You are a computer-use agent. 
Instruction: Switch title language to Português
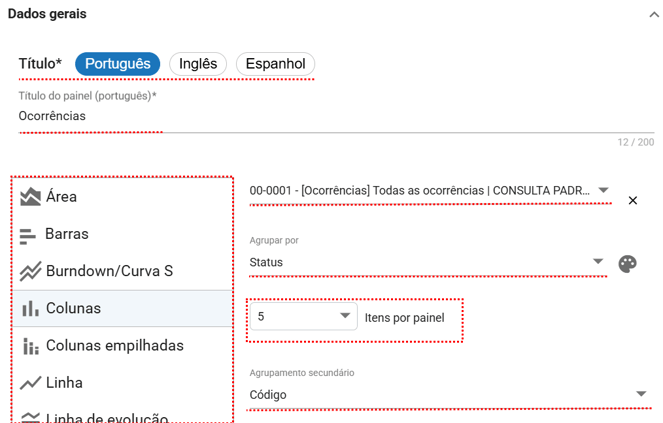point(117,64)
